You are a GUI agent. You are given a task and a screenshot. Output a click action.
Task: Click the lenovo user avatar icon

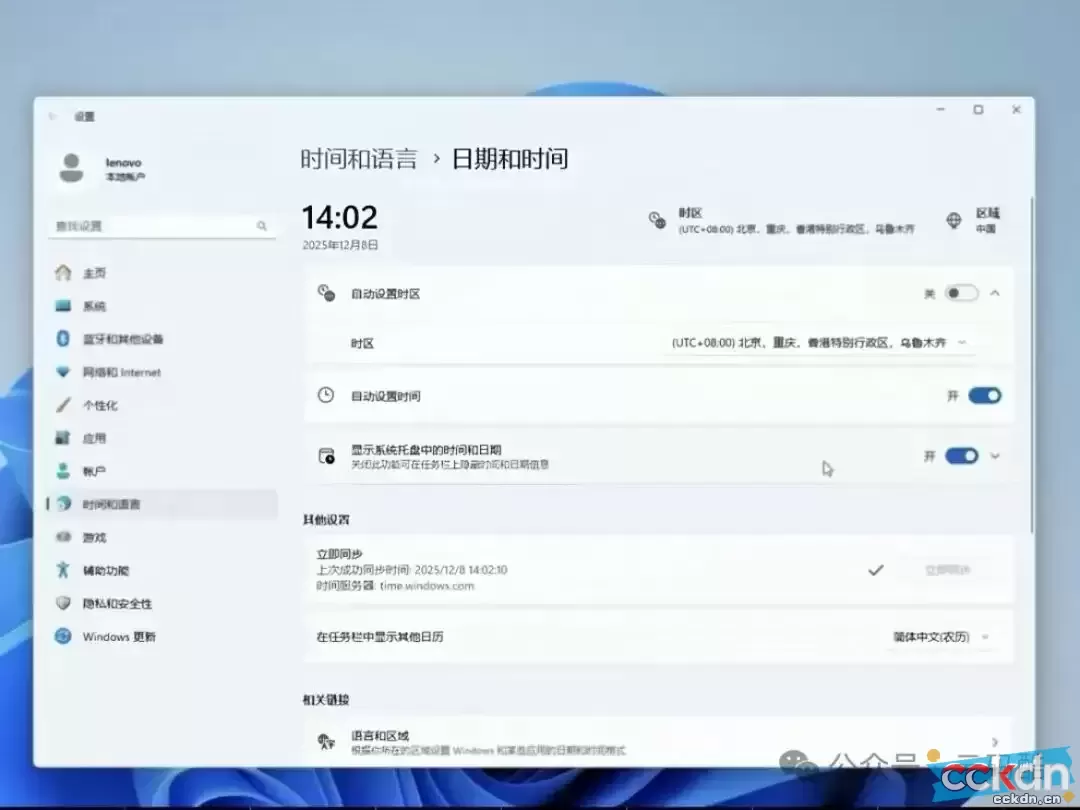tap(71, 168)
